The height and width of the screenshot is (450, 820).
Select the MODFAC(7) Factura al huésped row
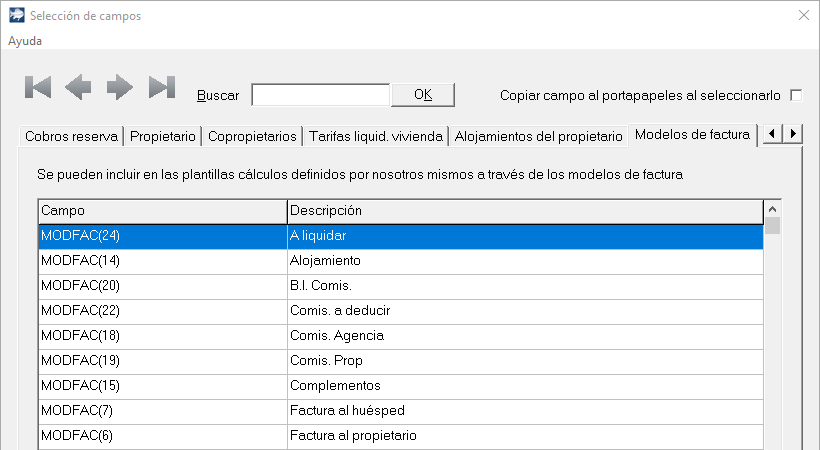400,411
